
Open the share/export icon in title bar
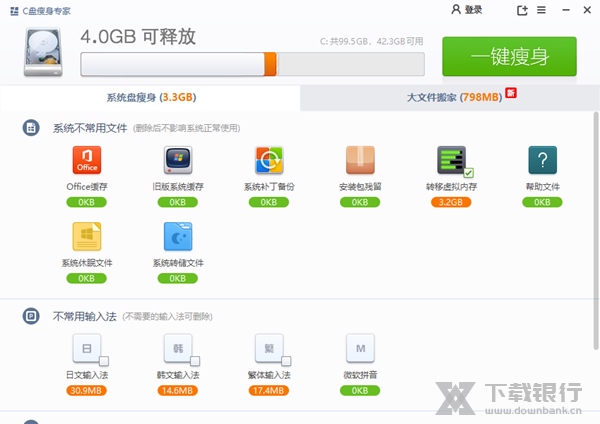pos(522,10)
